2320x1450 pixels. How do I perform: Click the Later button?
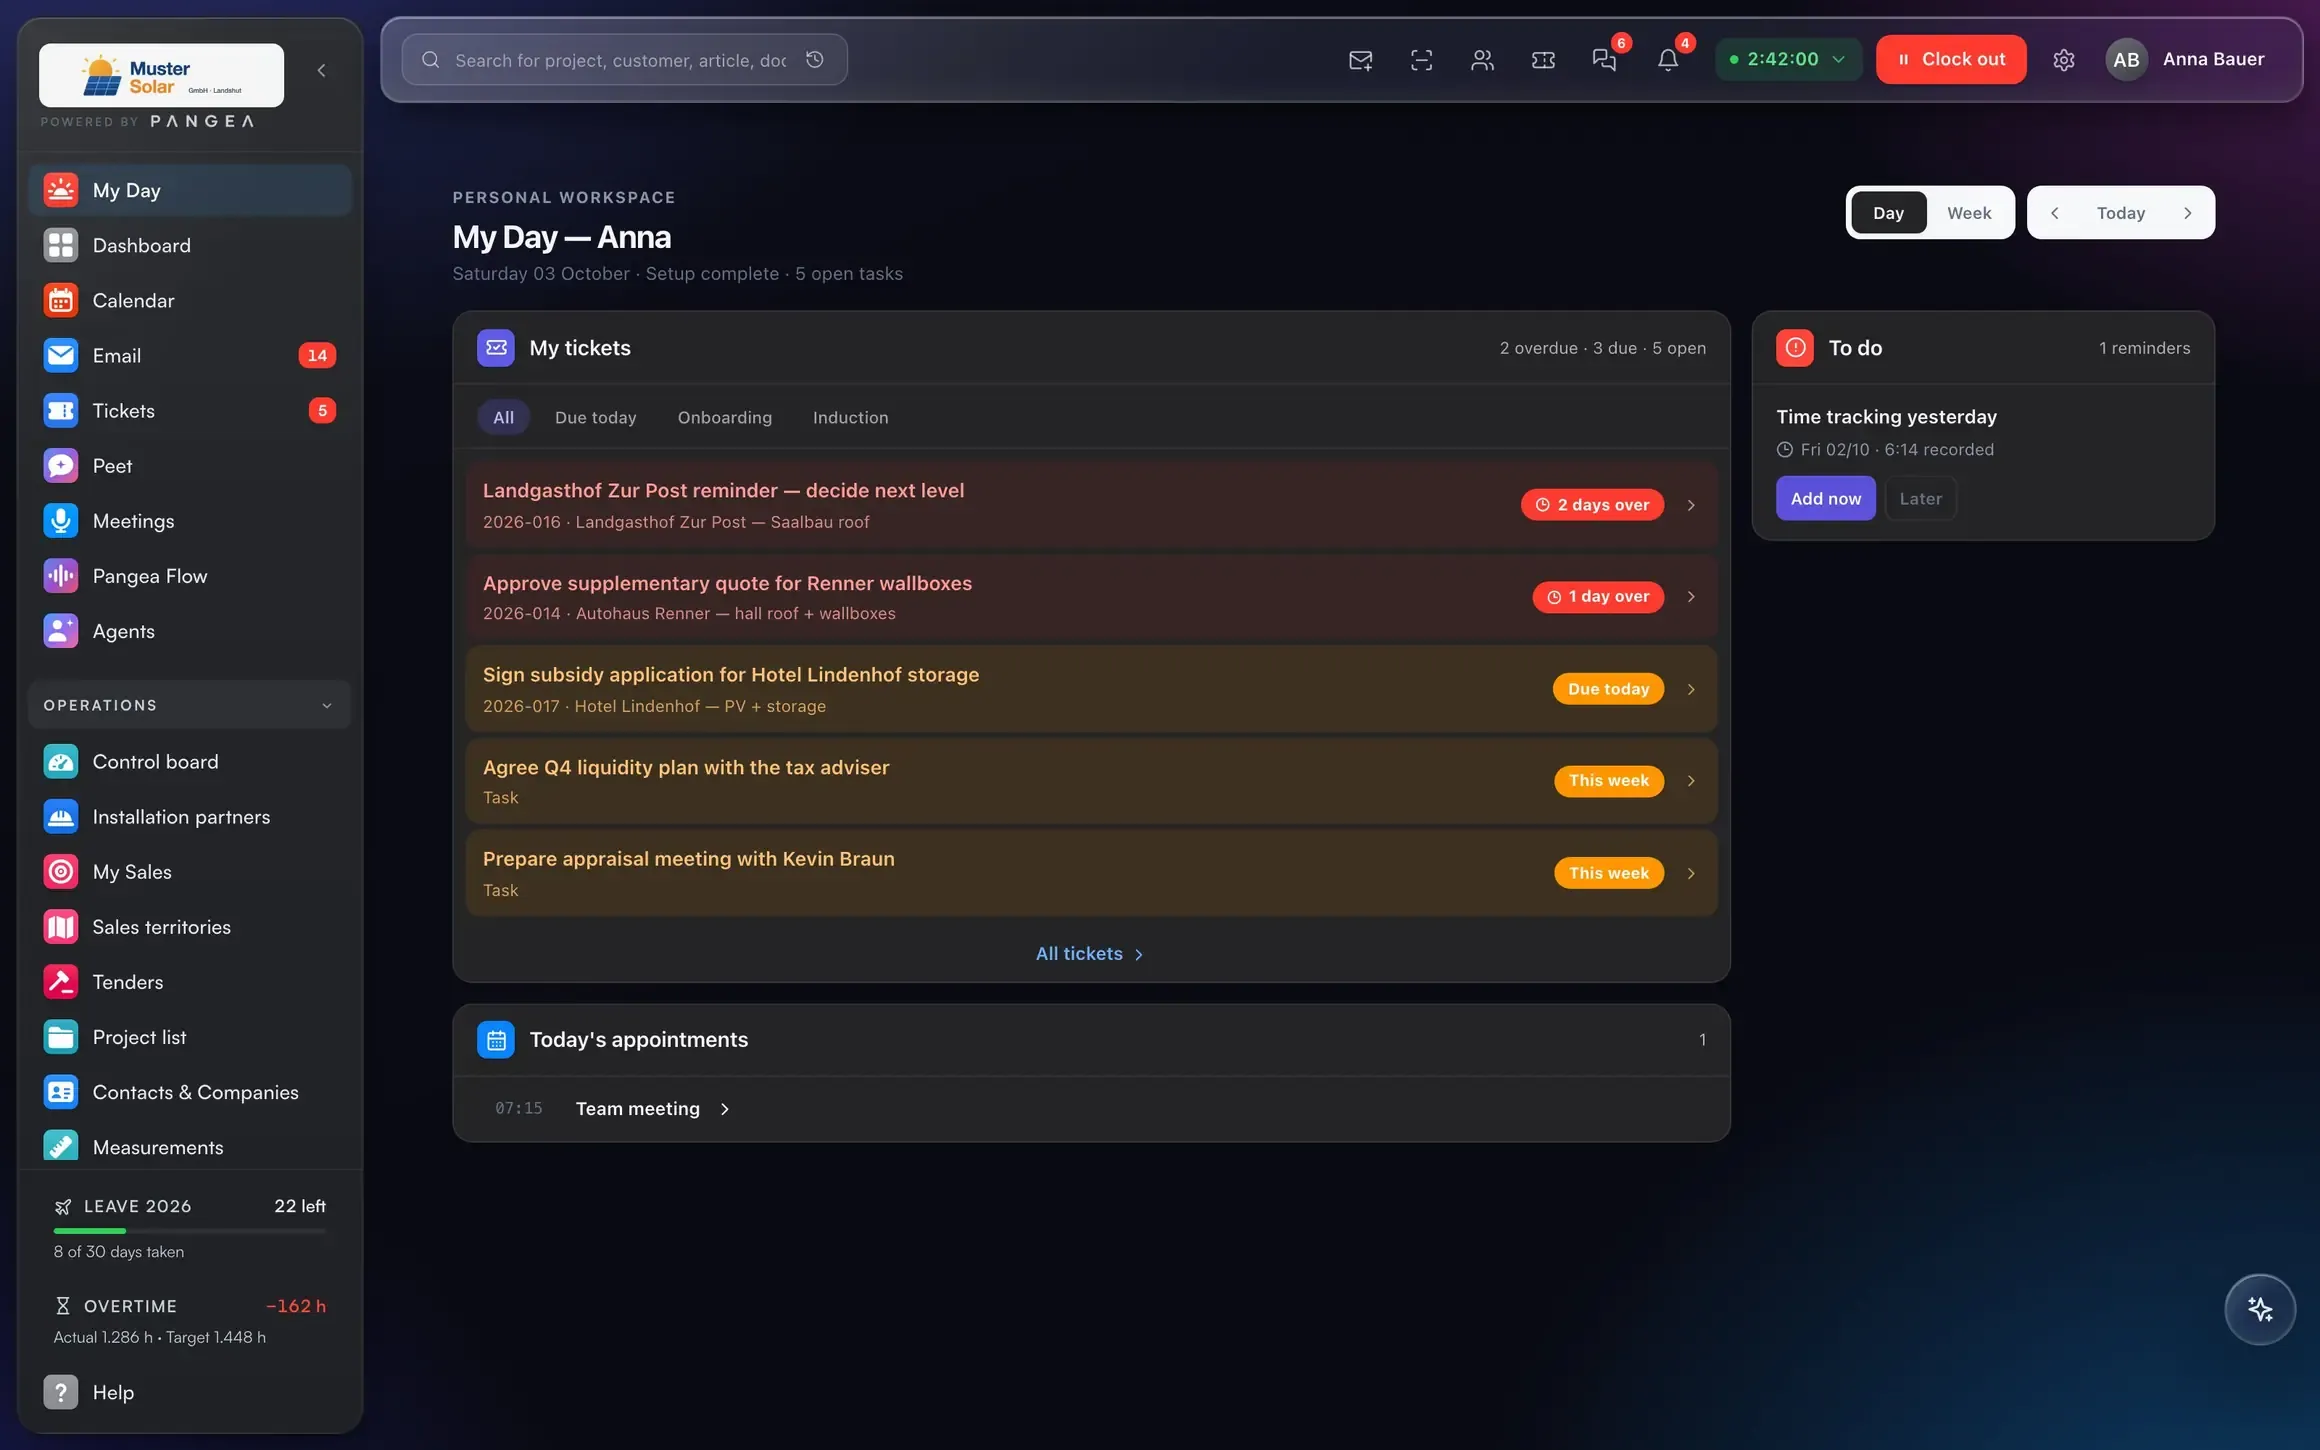1920,498
